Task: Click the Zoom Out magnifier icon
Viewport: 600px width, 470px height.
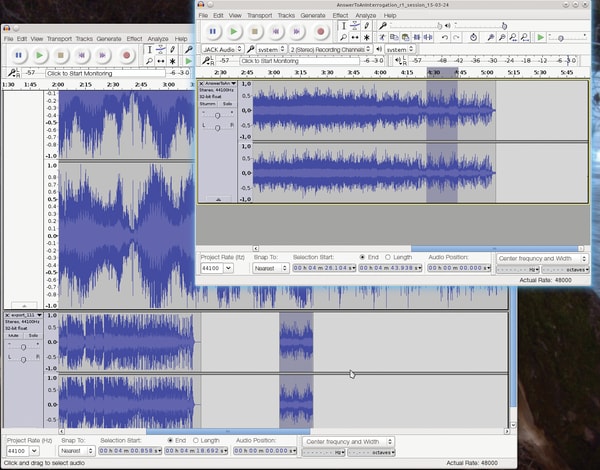Action: click(x=502, y=37)
